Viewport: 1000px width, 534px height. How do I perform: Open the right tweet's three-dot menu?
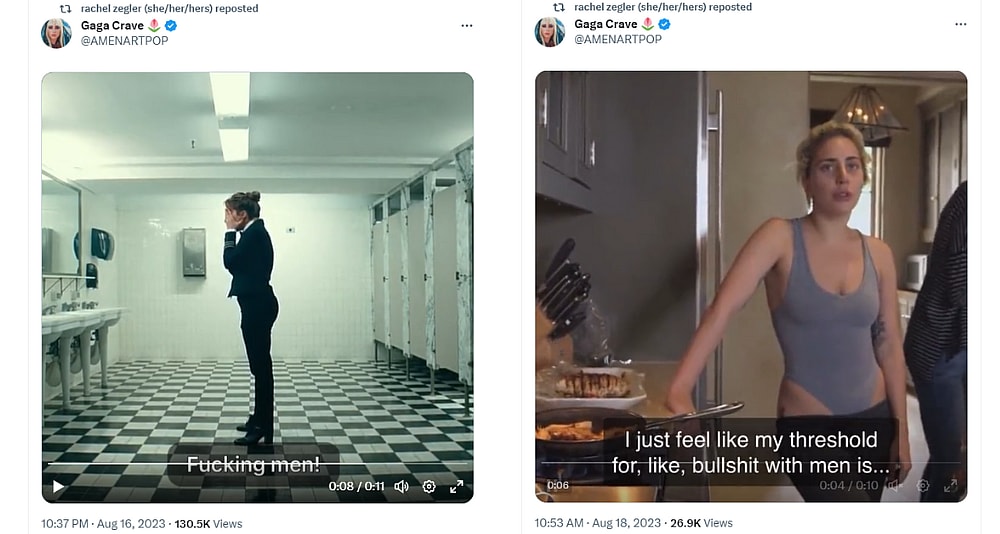click(x=960, y=25)
